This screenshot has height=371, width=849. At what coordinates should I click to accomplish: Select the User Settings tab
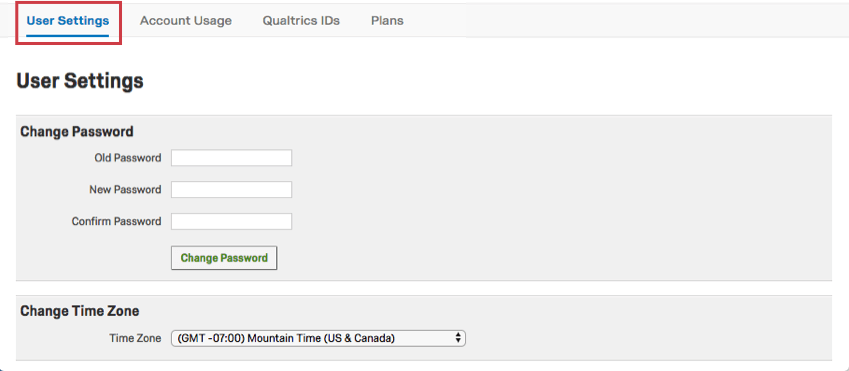tap(68, 22)
